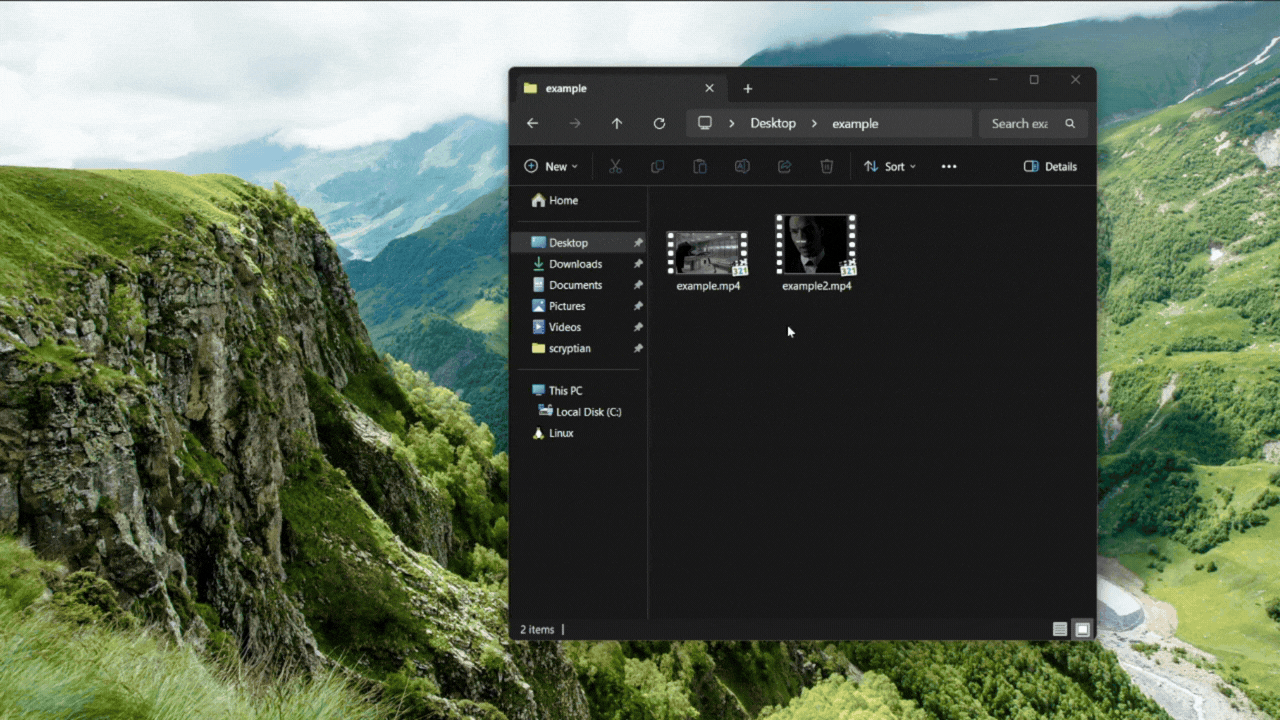The image size is (1280, 720).
Task: Click the 2 items status text
Action: pyautogui.click(x=537, y=630)
